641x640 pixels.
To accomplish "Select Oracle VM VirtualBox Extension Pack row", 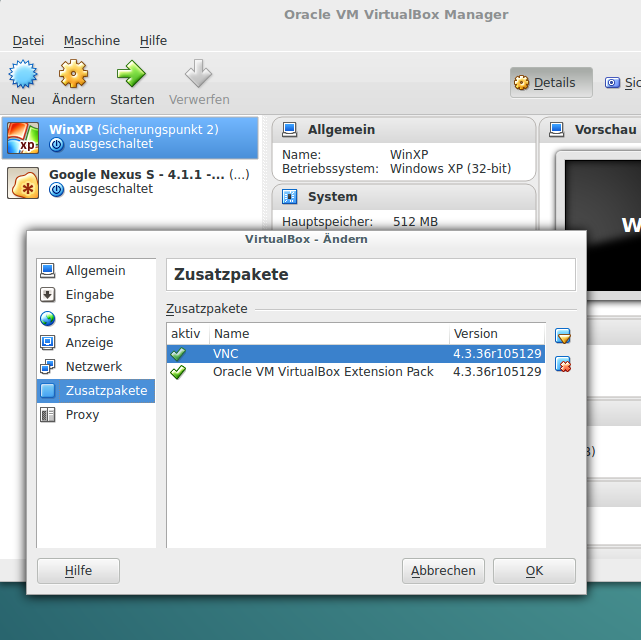I will pos(356,372).
